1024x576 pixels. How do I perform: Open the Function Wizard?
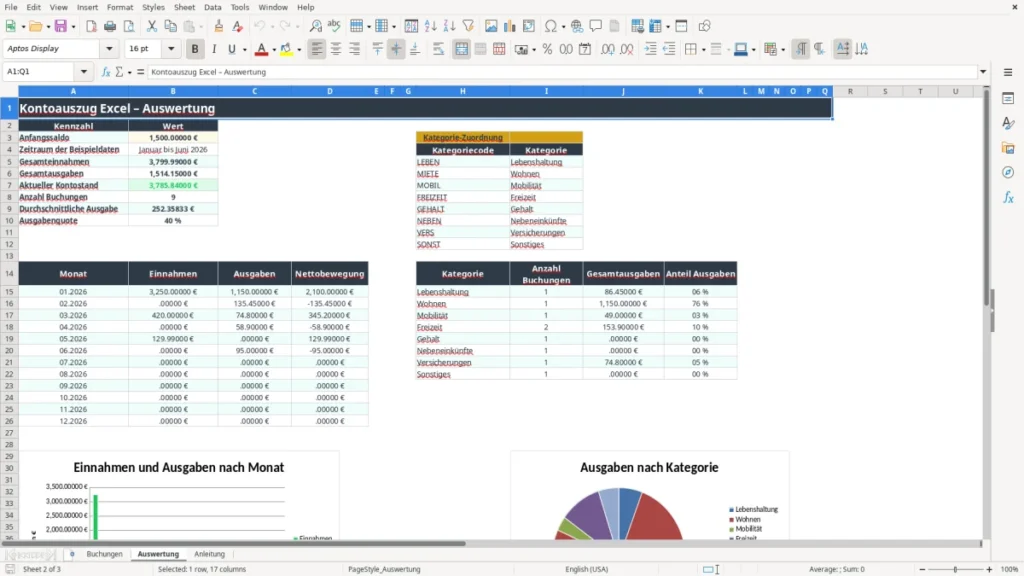click(x=106, y=72)
